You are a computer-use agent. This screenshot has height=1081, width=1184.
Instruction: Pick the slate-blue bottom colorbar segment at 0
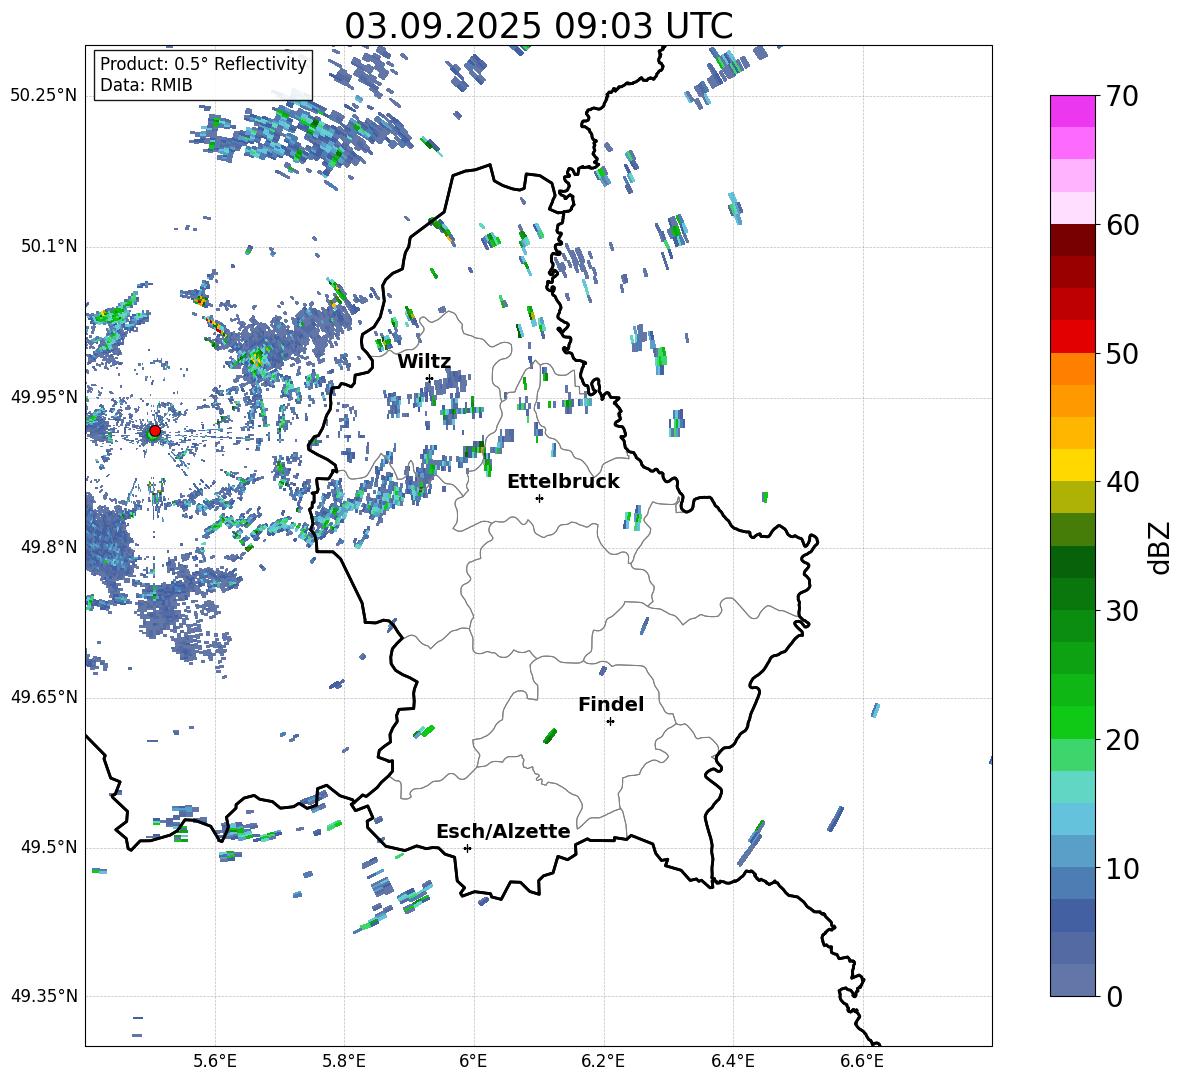[1072, 980]
